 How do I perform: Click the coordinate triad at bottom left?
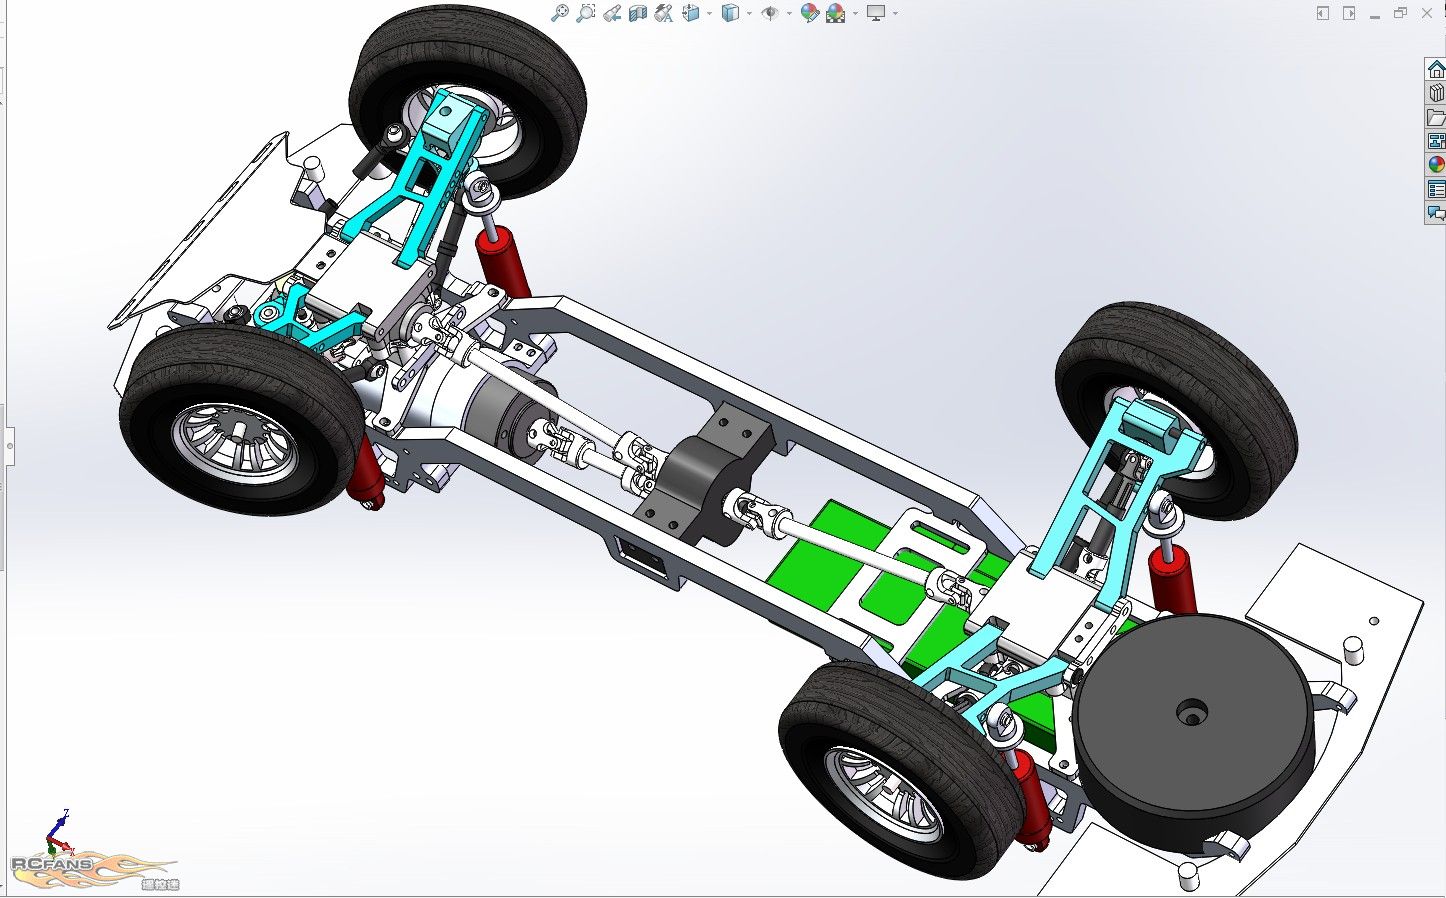coord(60,835)
